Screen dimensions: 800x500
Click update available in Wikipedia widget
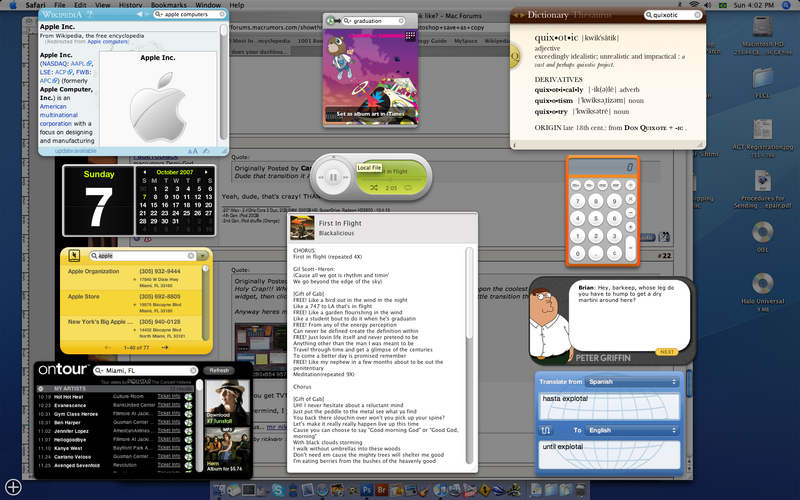point(76,151)
